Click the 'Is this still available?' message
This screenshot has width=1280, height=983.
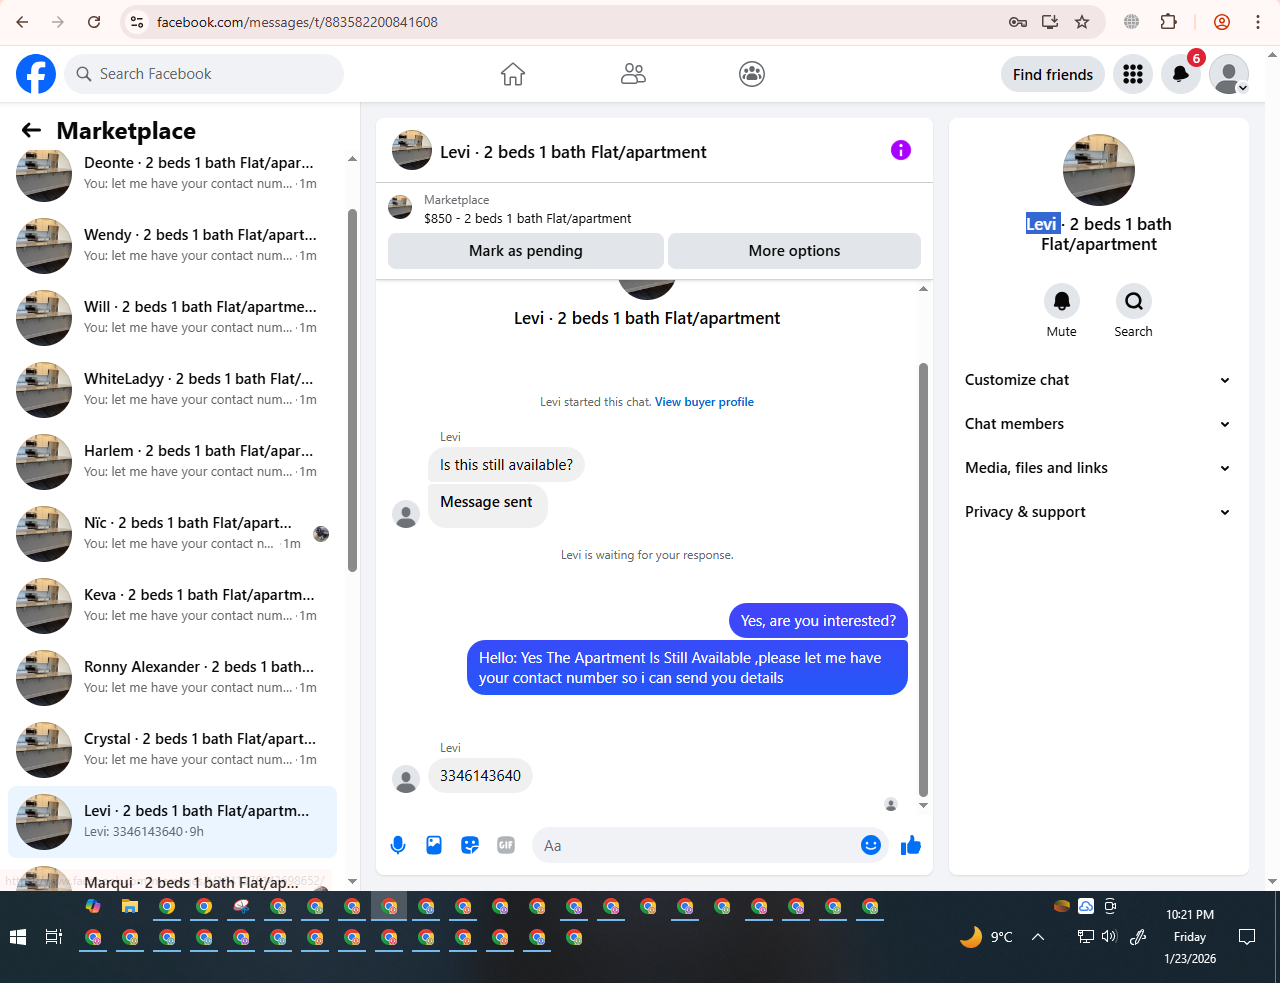click(x=506, y=465)
